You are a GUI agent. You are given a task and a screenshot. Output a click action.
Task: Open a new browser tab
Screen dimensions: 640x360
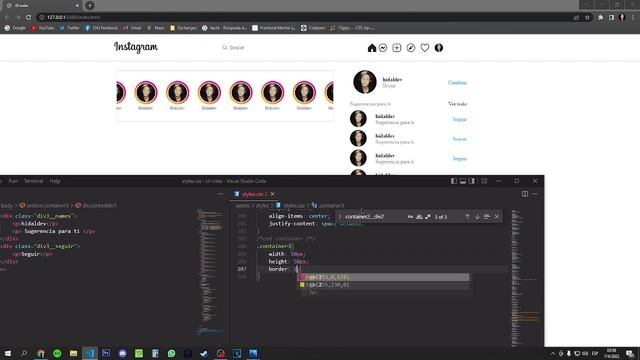pos(90,5)
